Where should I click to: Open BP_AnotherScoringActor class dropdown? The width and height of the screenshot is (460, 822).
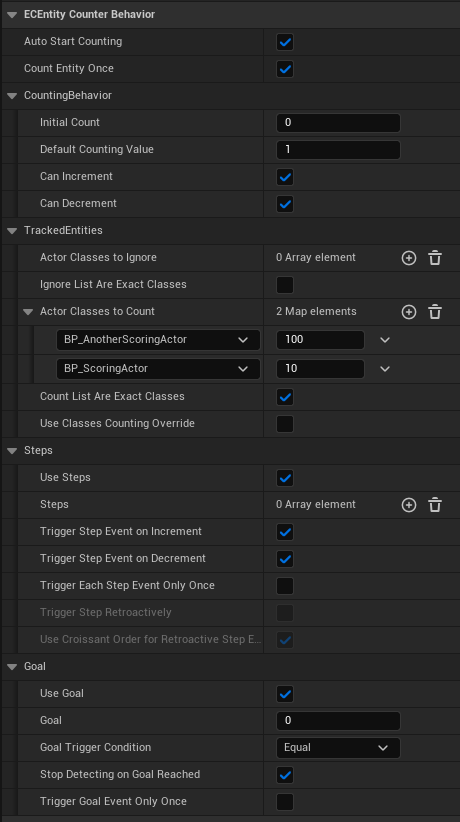[x=158, y=340]
